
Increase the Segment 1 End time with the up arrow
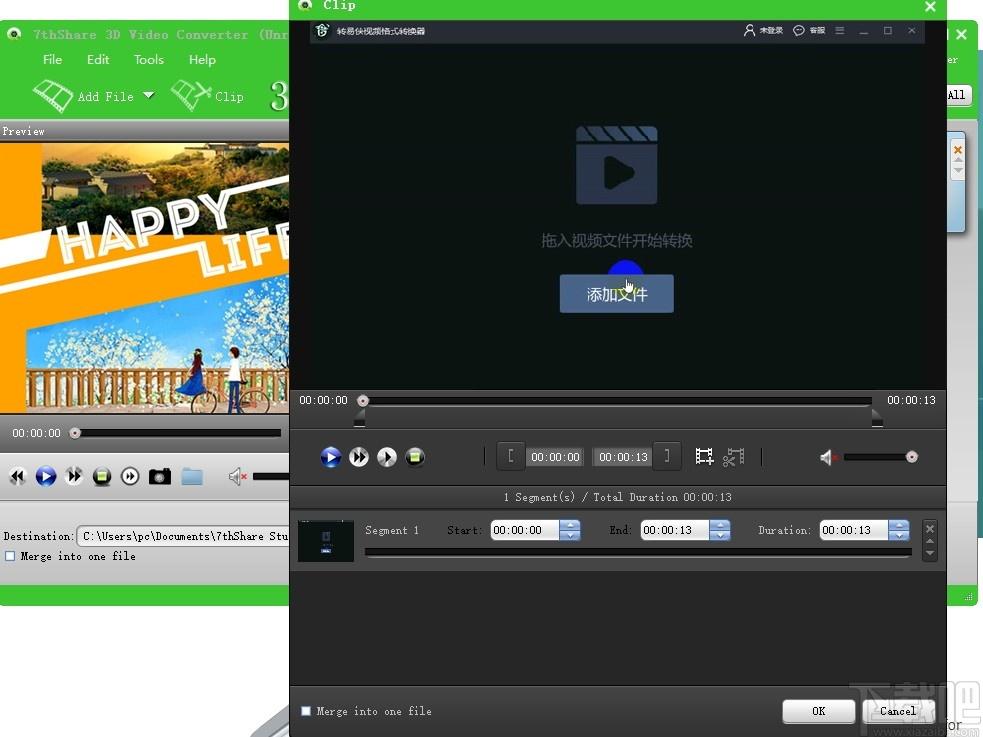point(720,525)
